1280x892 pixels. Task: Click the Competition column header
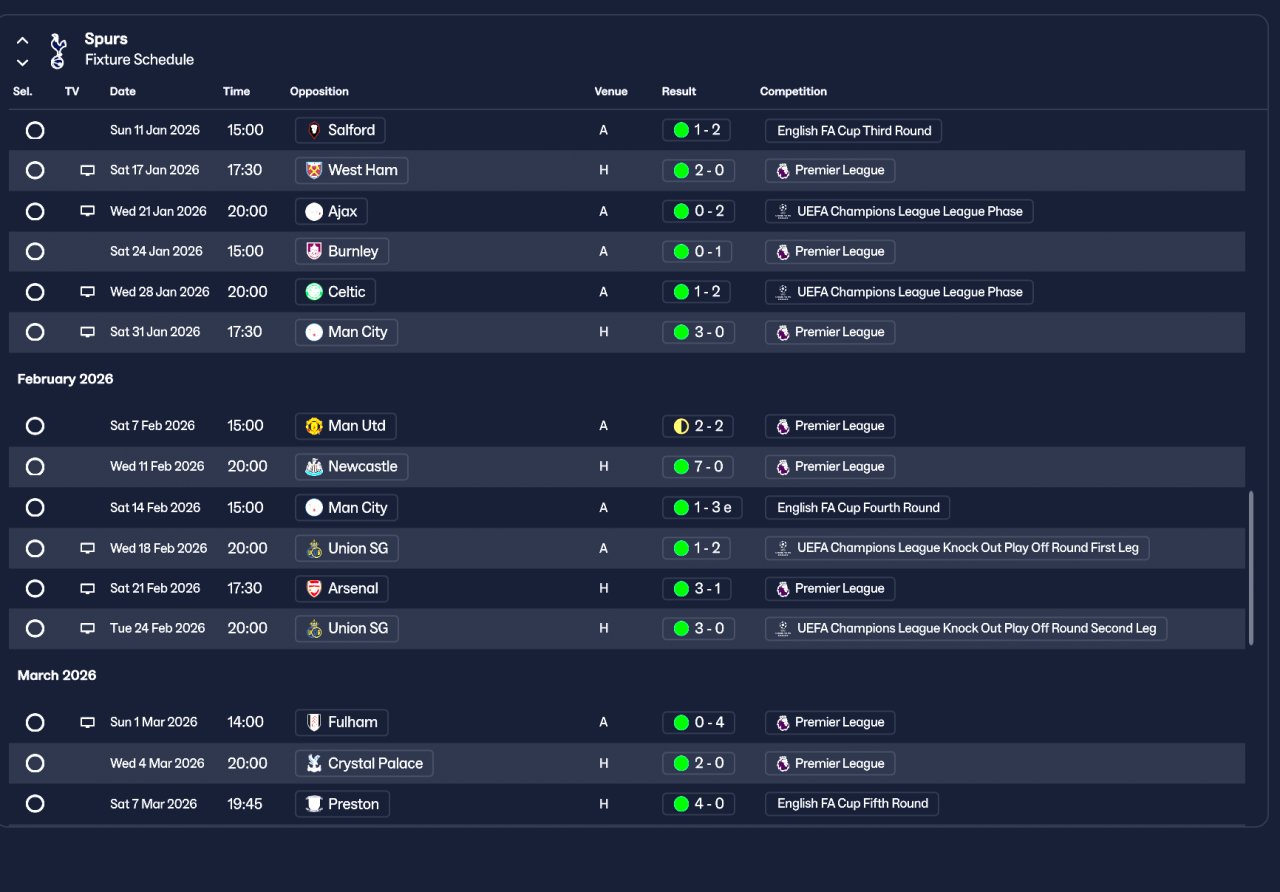tap(793, 91)
